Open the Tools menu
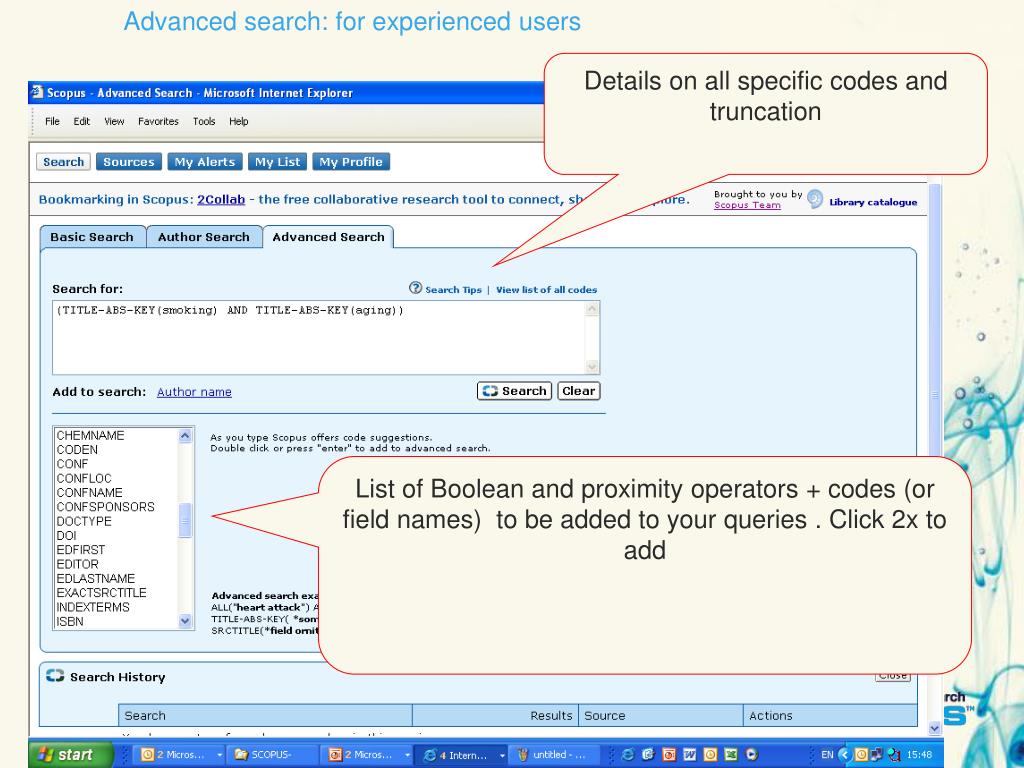 pyautogui.click(x=204, y=121)
